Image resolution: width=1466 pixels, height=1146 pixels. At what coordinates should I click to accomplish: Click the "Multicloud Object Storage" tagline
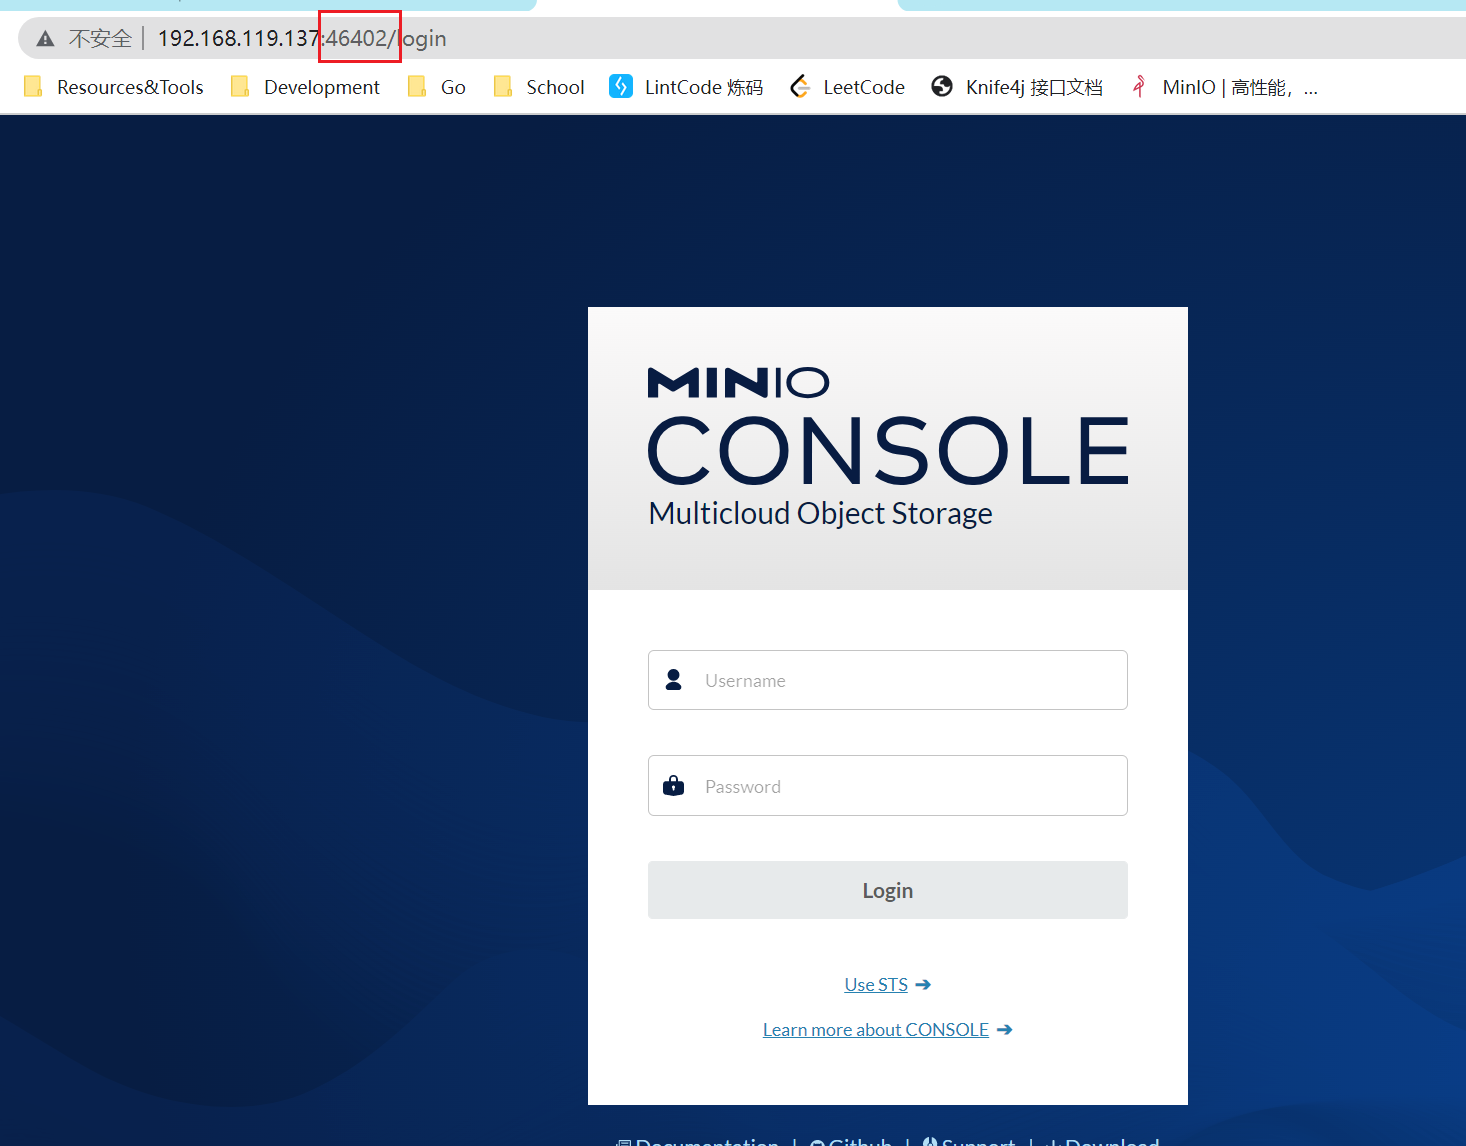[x=820, y=513]
